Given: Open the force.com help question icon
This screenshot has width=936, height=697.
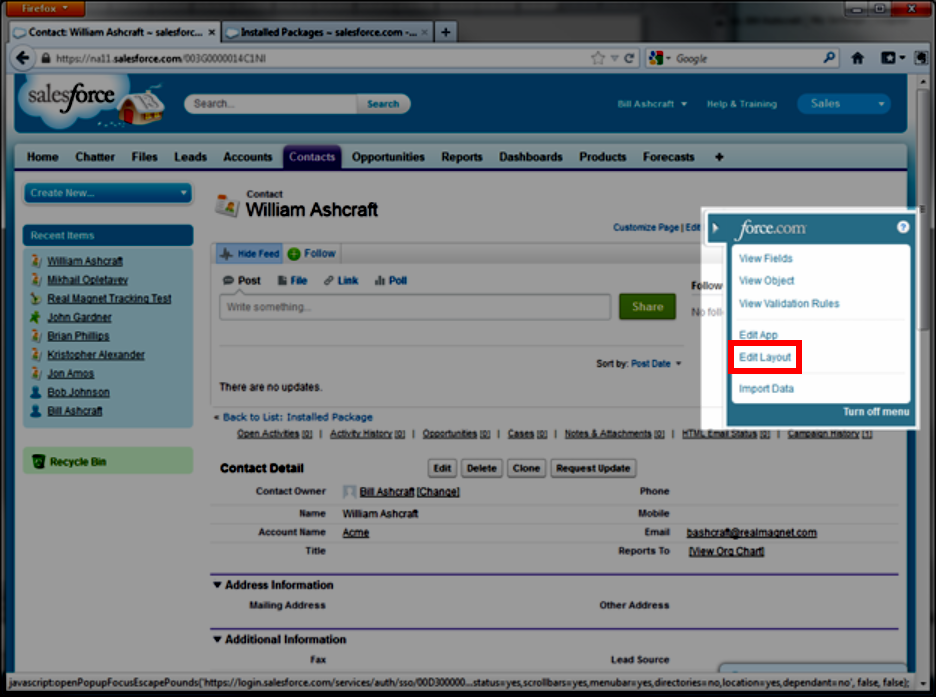Looking at the screenshot, I should 903,227.
